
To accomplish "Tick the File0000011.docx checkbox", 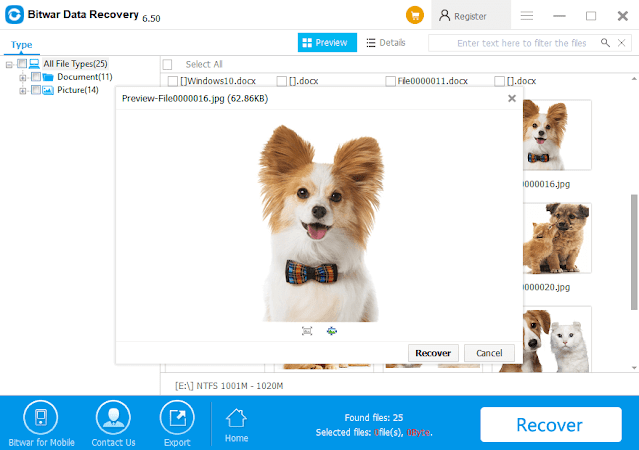I will click(x=390, y=81).
